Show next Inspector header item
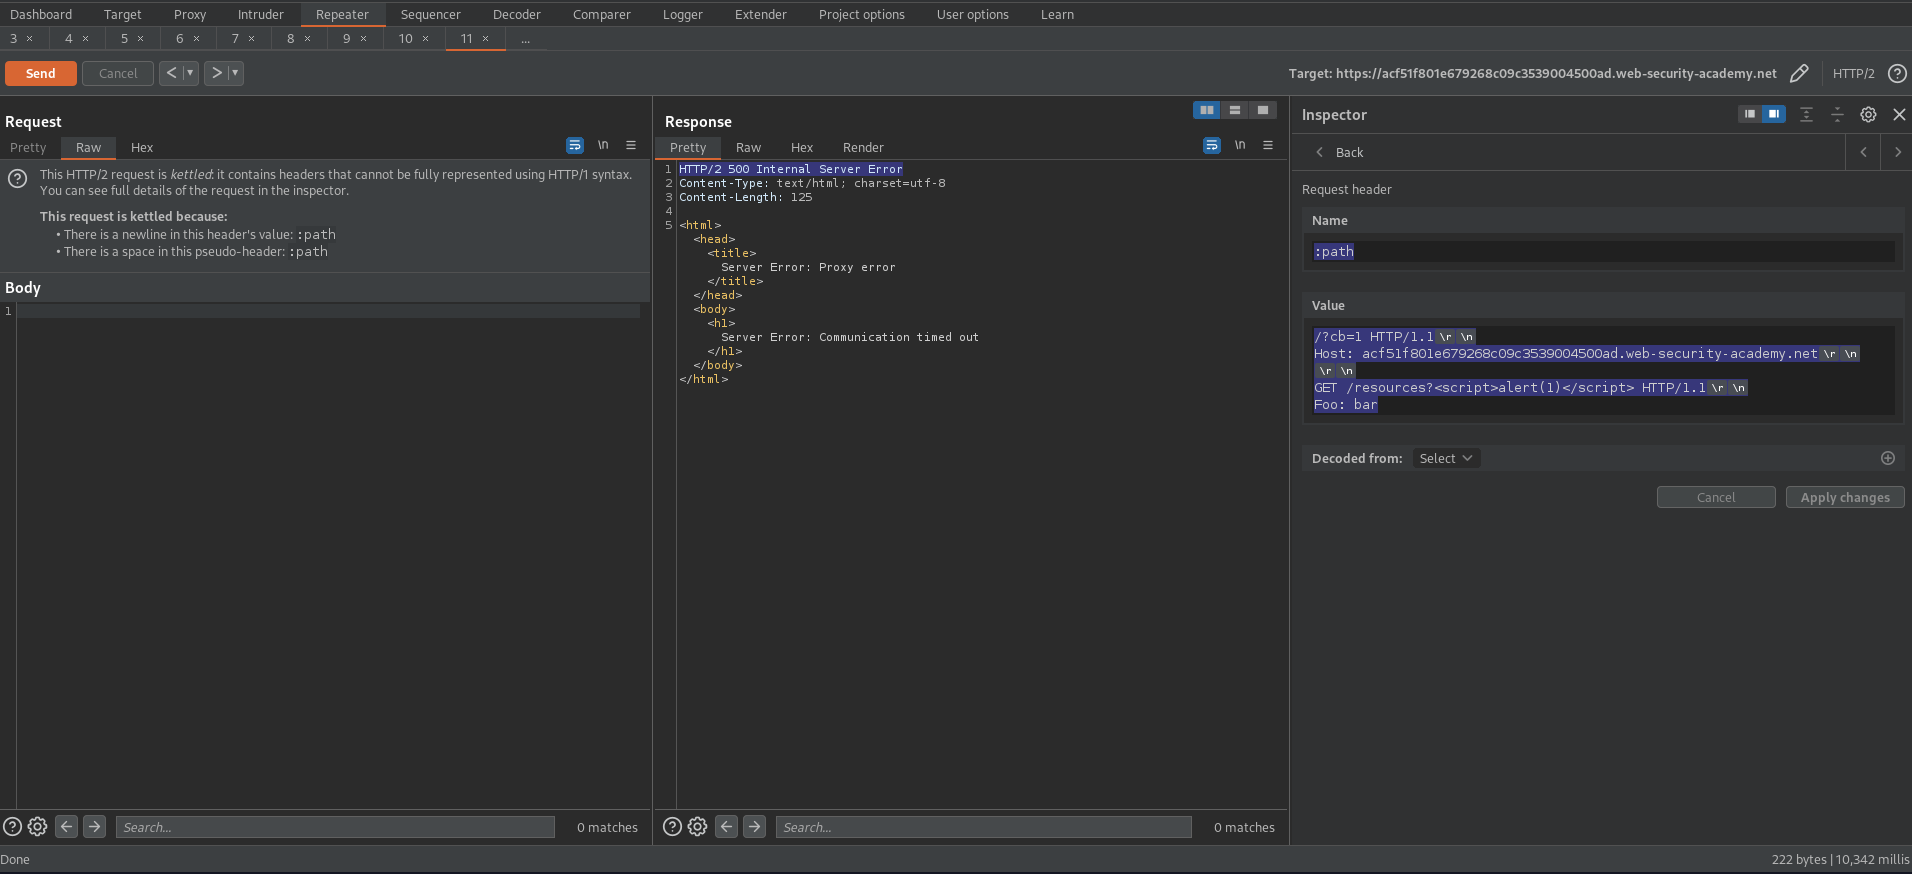Screen dimensions: 1912x874 tap(1897, 152)
